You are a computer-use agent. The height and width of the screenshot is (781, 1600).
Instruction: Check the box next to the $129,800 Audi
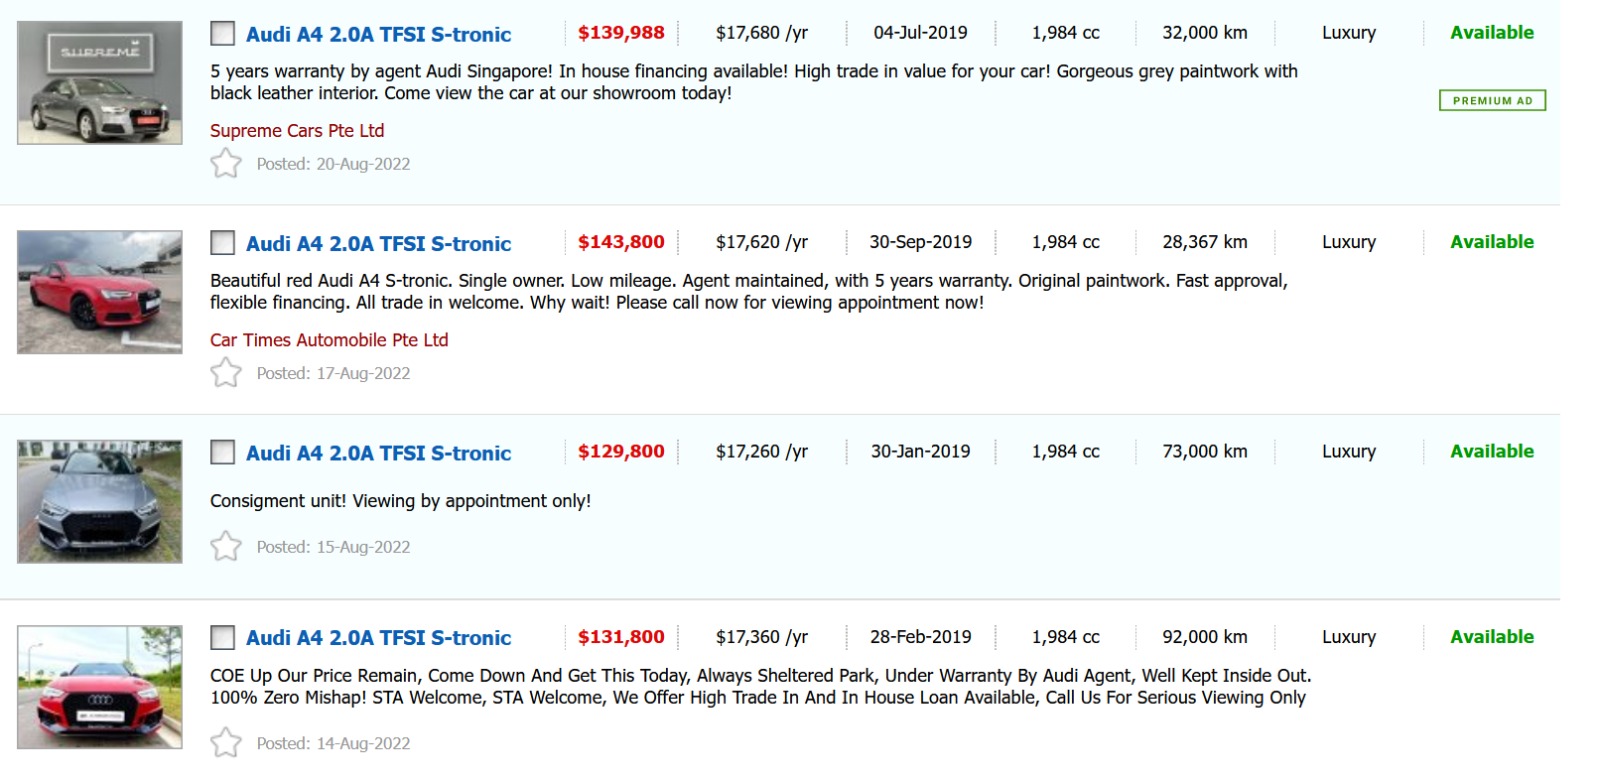(x=222, y=452)
